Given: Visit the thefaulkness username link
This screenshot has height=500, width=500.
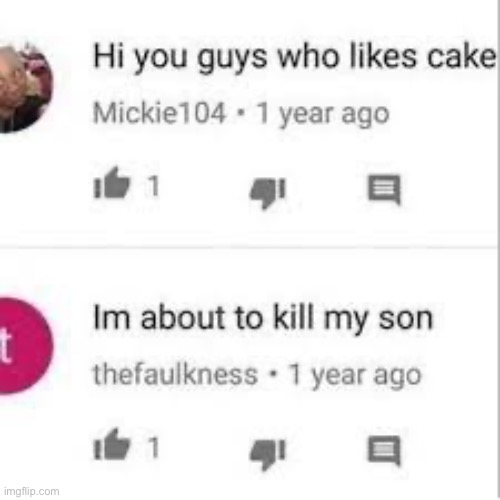Looking at the screenshot, I should [176, 375].
